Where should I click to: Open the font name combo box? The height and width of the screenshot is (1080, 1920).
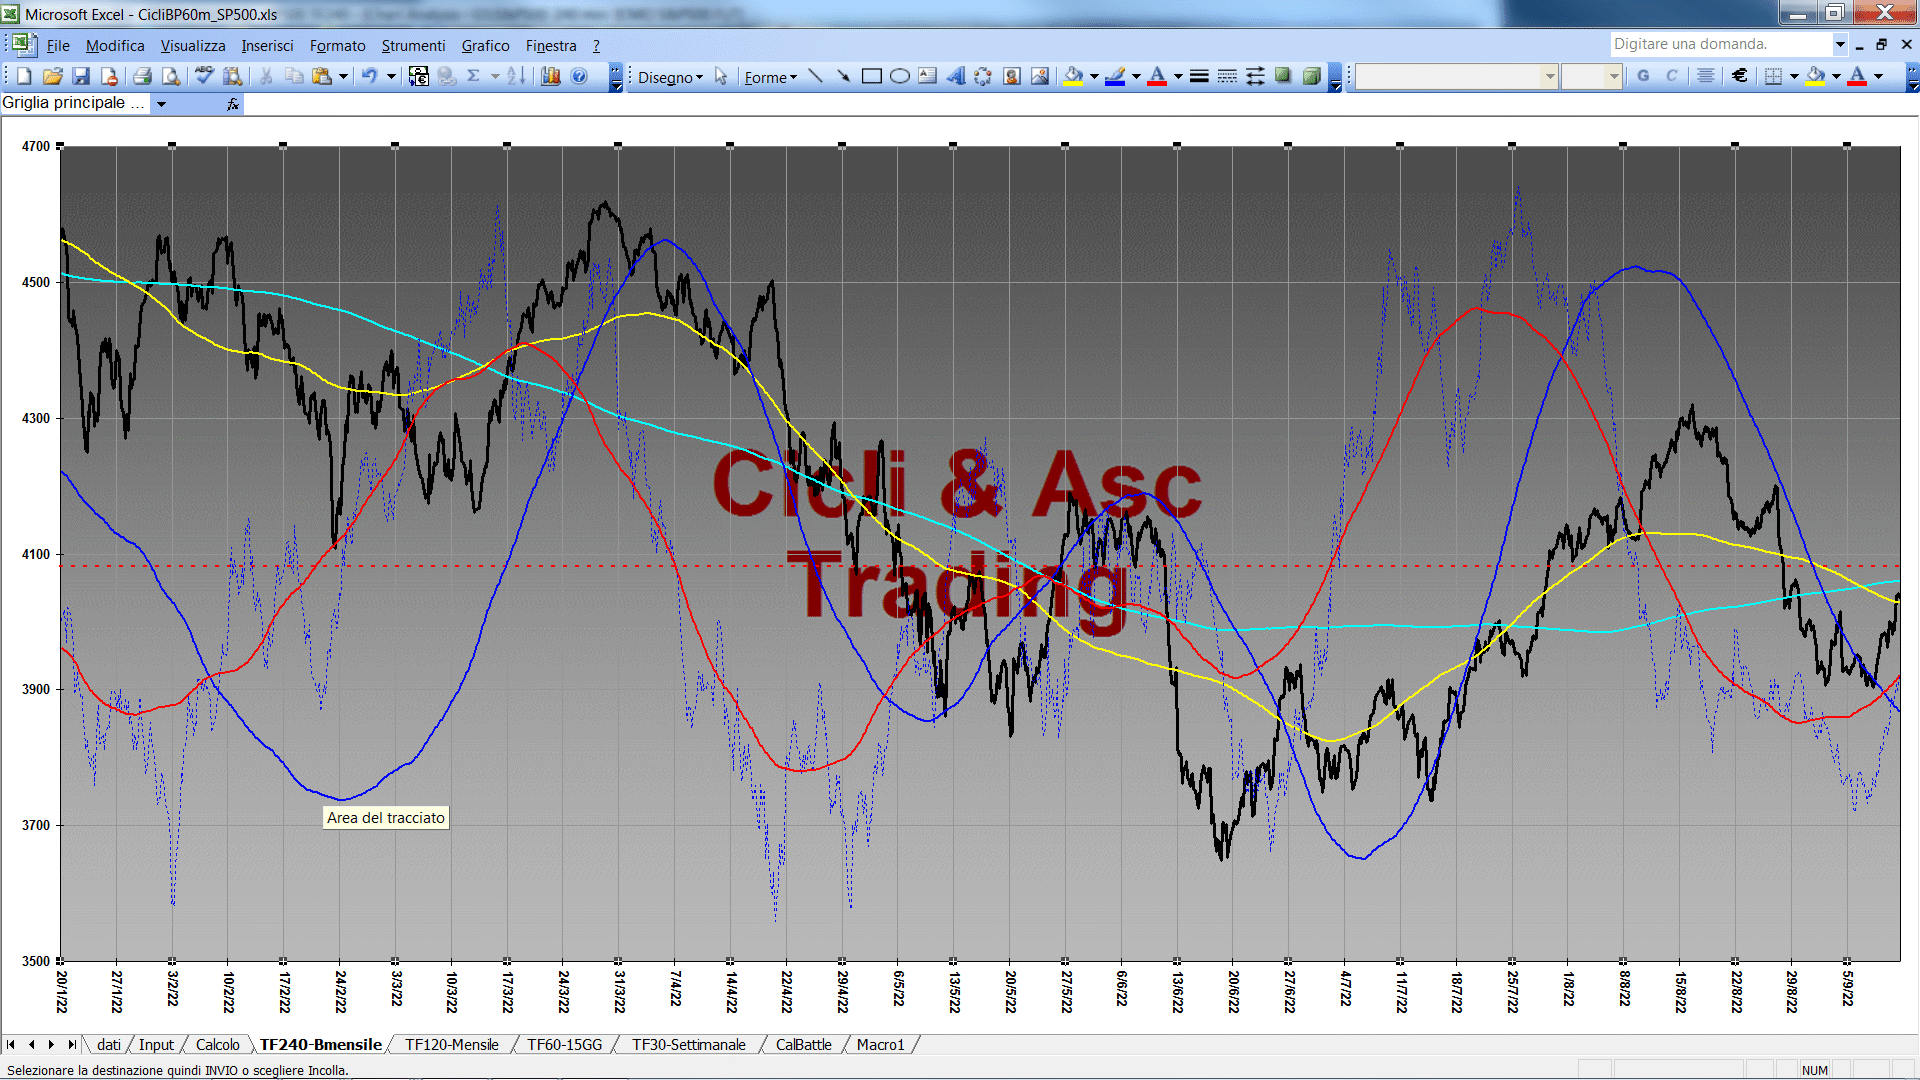coord(1457,76)
